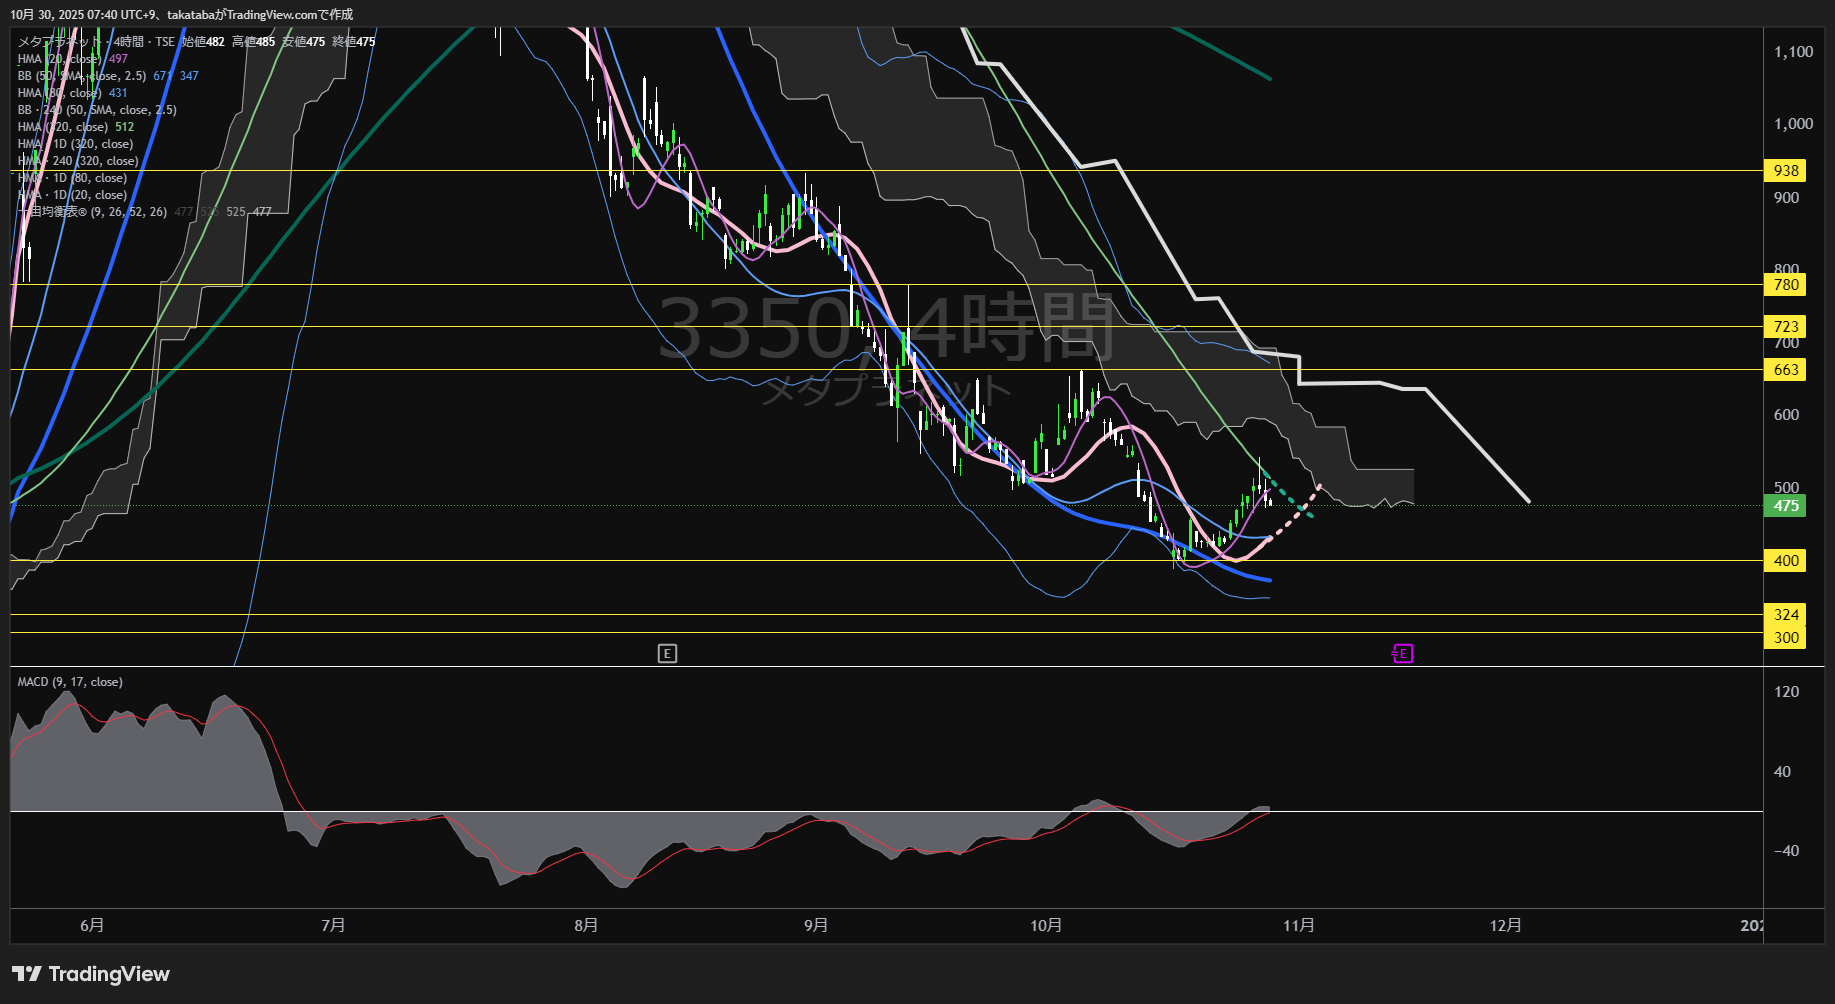Click the yellow 663 horizontal line label
This screenshot has width=1835, height=1004.
(x=1785, y=370)
